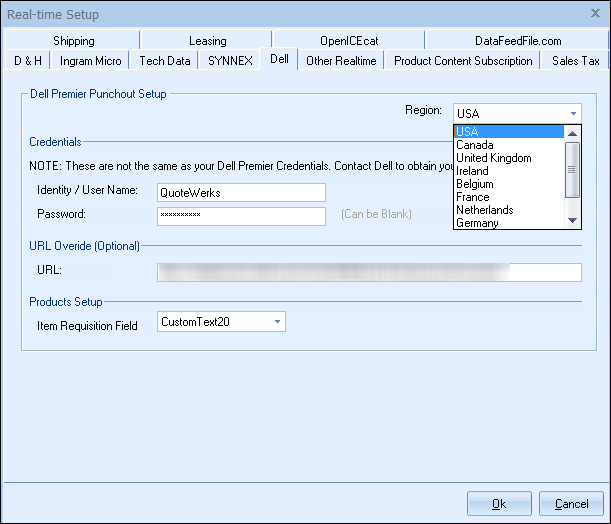Image resolution: width=611 pixels, height=524 pixels.
Task: Click the Identity / User Name field
Action: click(x=241, y=192)
